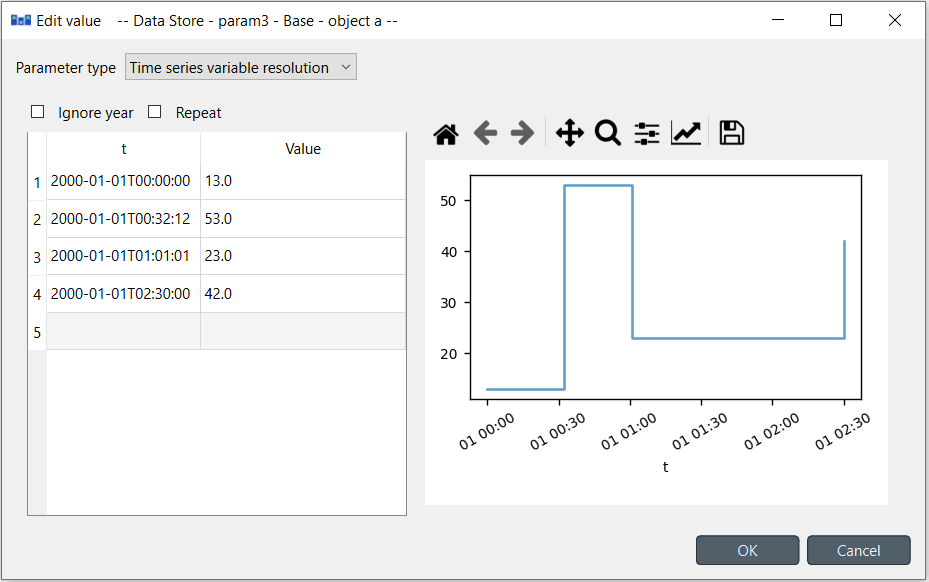Open Configure subplots sliders icon
This screenshot has width=929, height=582.
coord(647,133)
